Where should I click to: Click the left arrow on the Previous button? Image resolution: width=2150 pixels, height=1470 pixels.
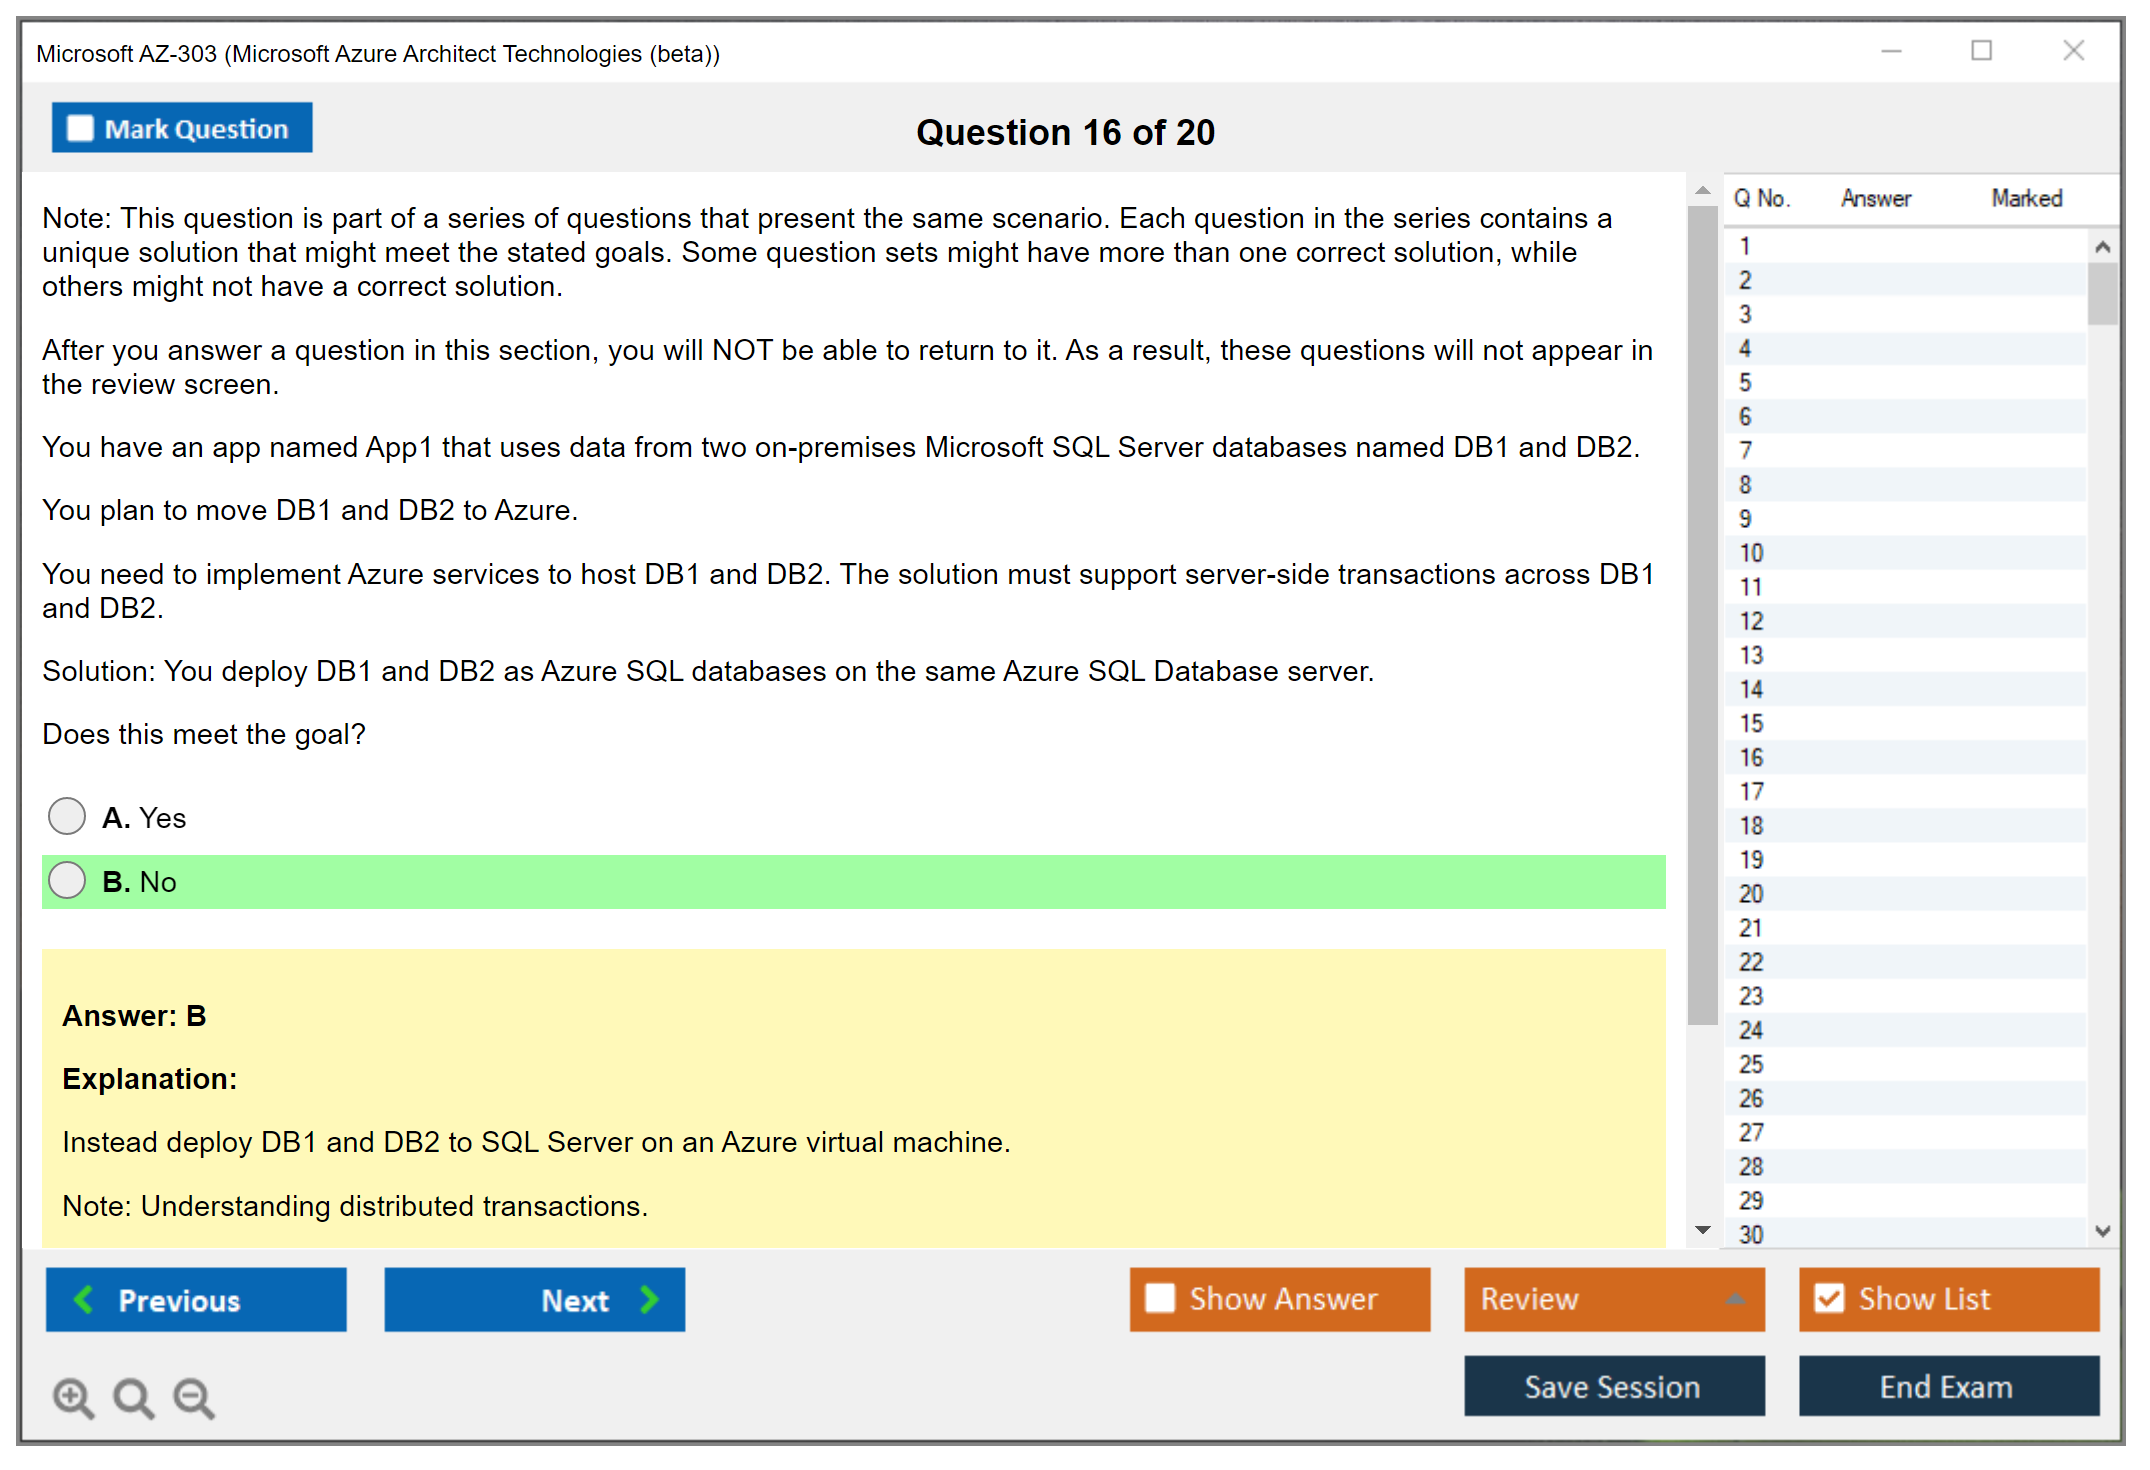(x=84, y=1299)
